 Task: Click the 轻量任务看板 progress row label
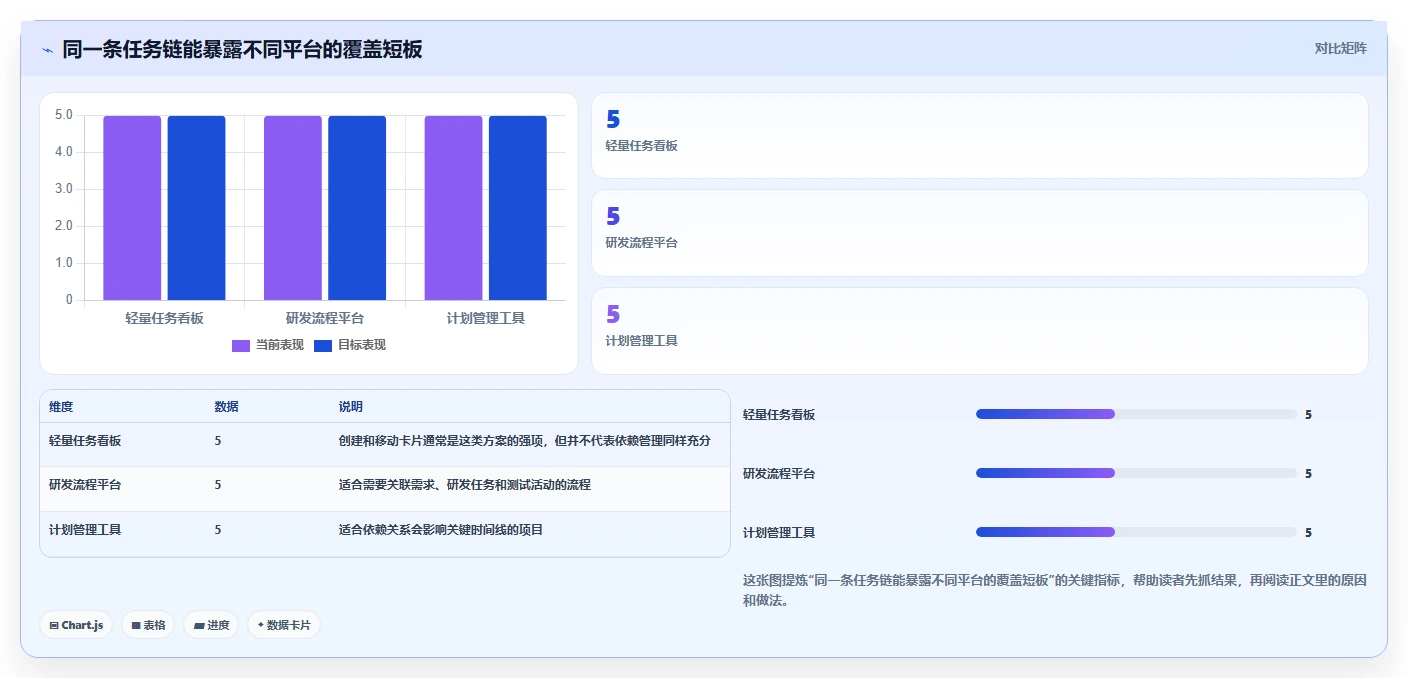tap(779, 414)
